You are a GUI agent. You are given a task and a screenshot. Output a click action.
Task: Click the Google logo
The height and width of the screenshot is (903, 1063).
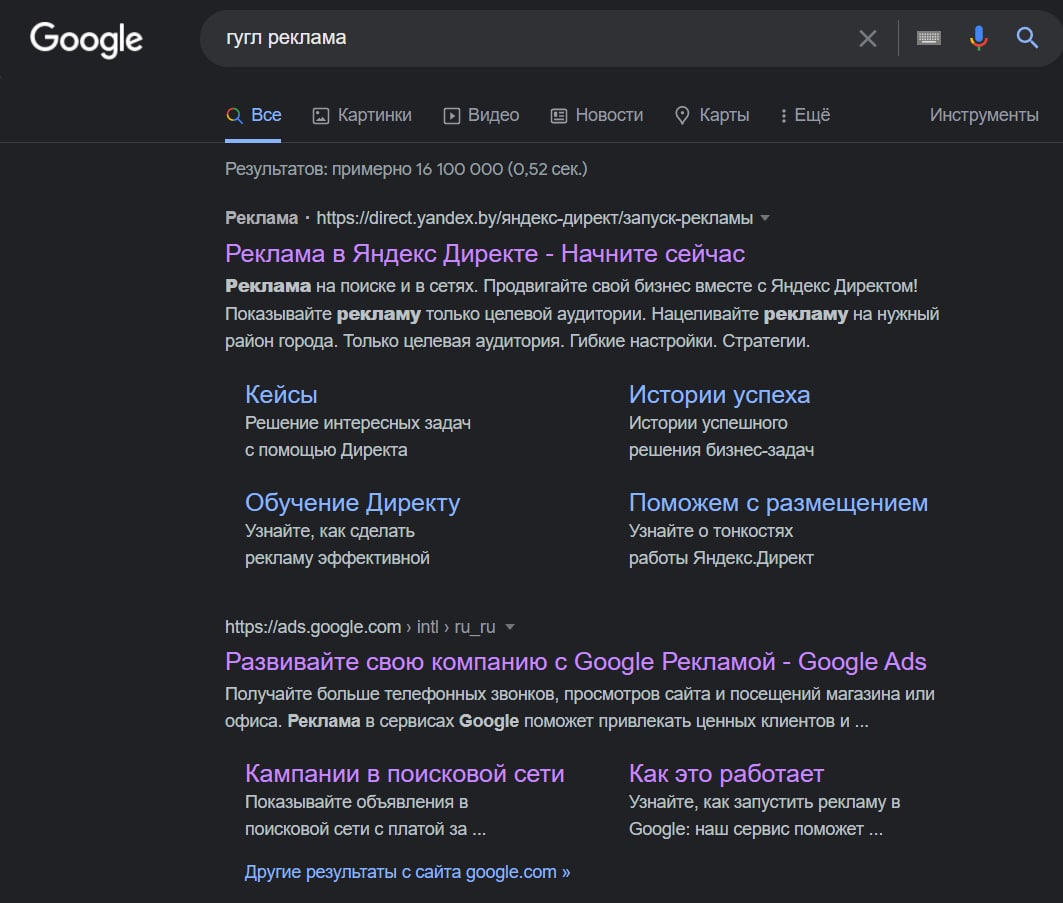[86, 39]
